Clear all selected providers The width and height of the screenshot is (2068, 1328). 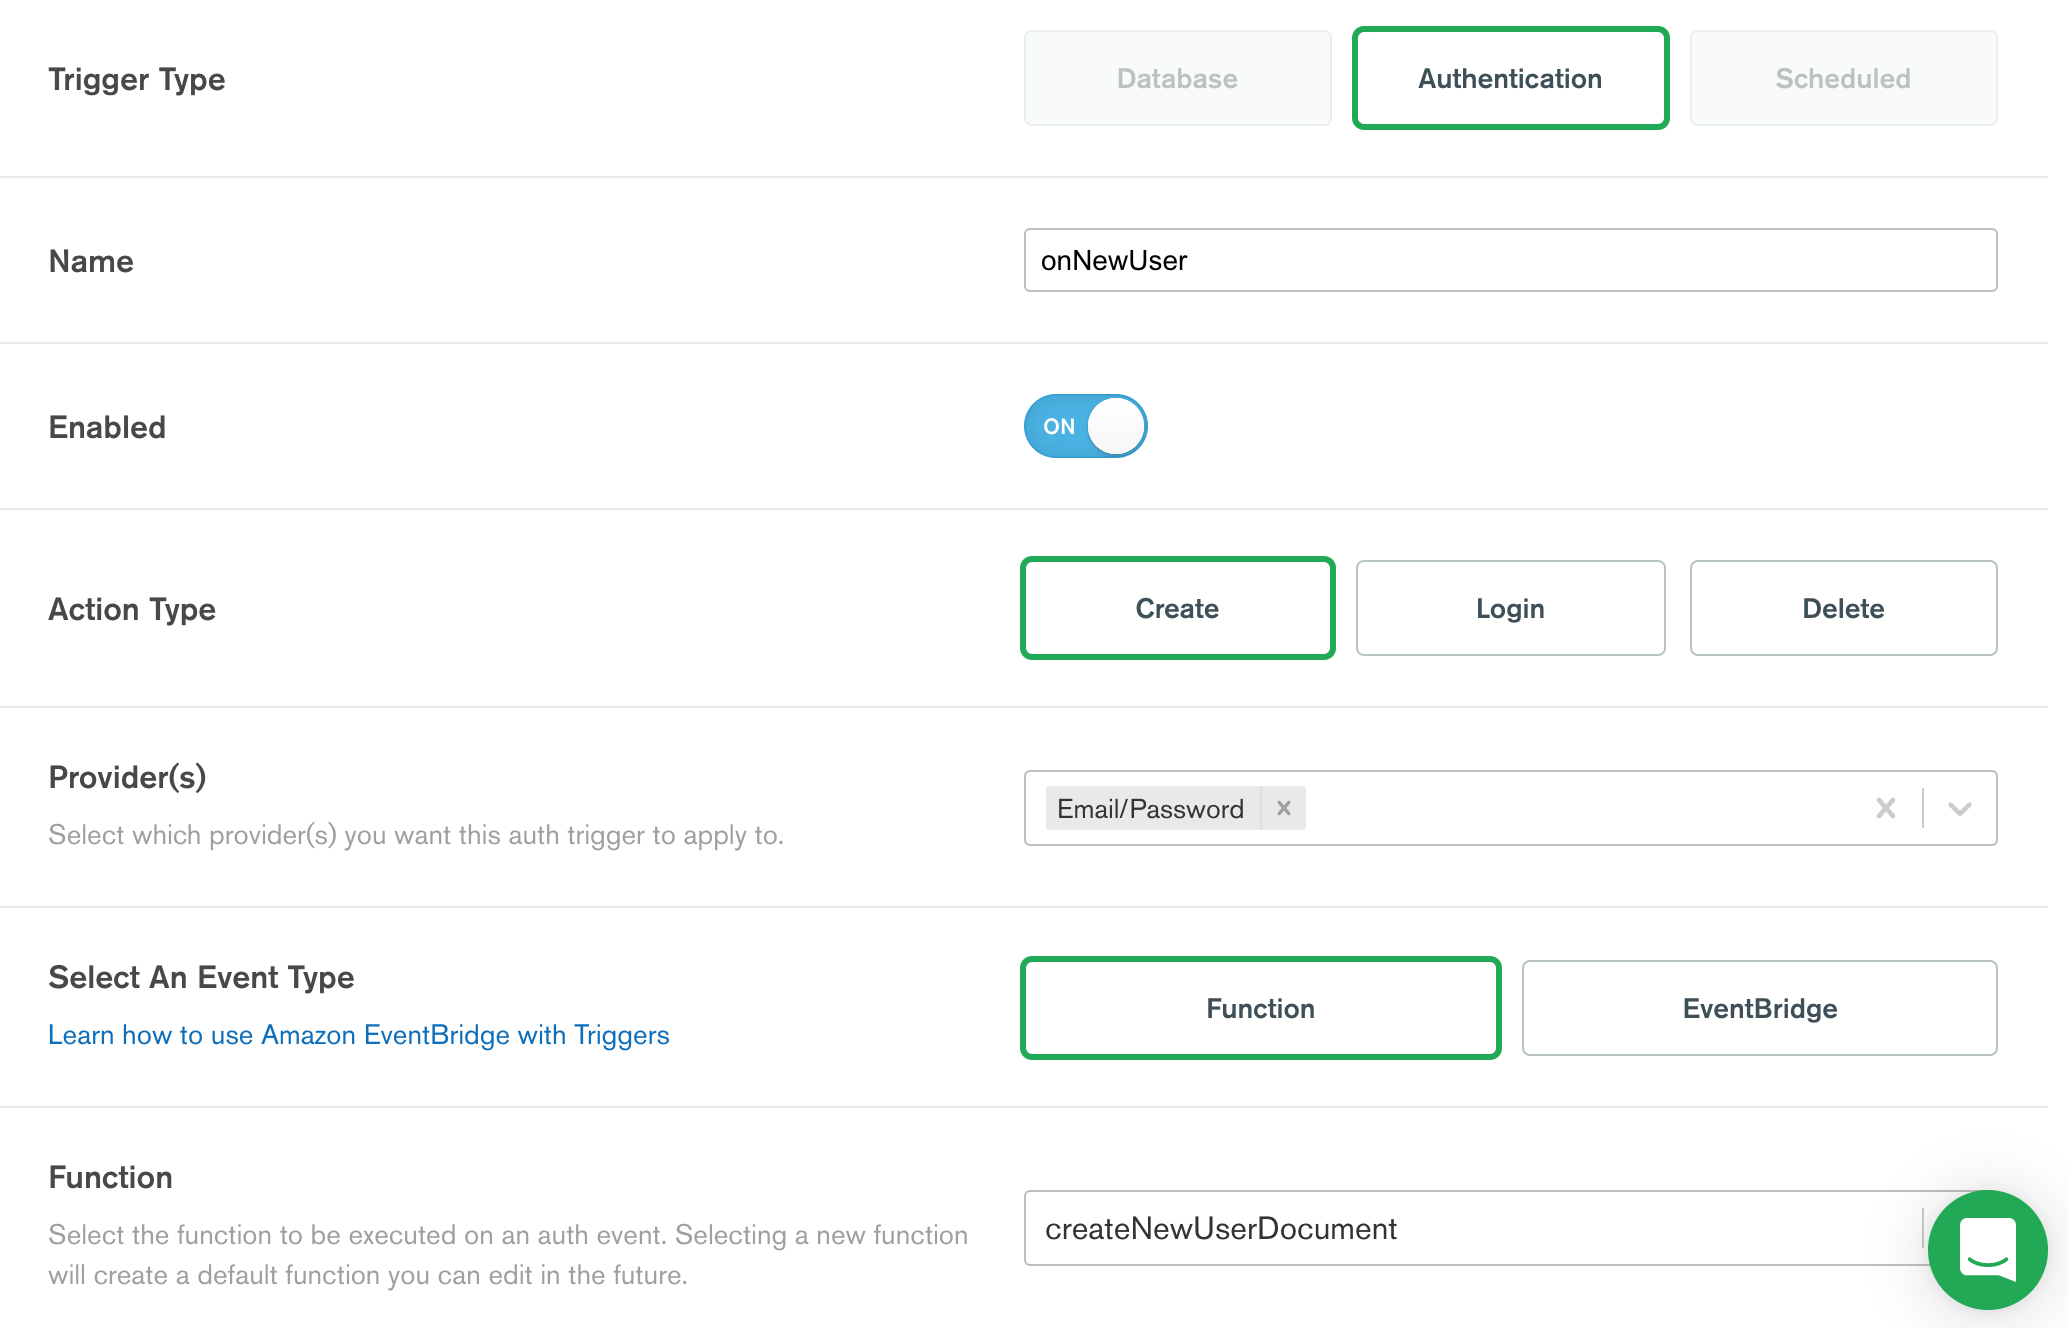click(1886, 808)
